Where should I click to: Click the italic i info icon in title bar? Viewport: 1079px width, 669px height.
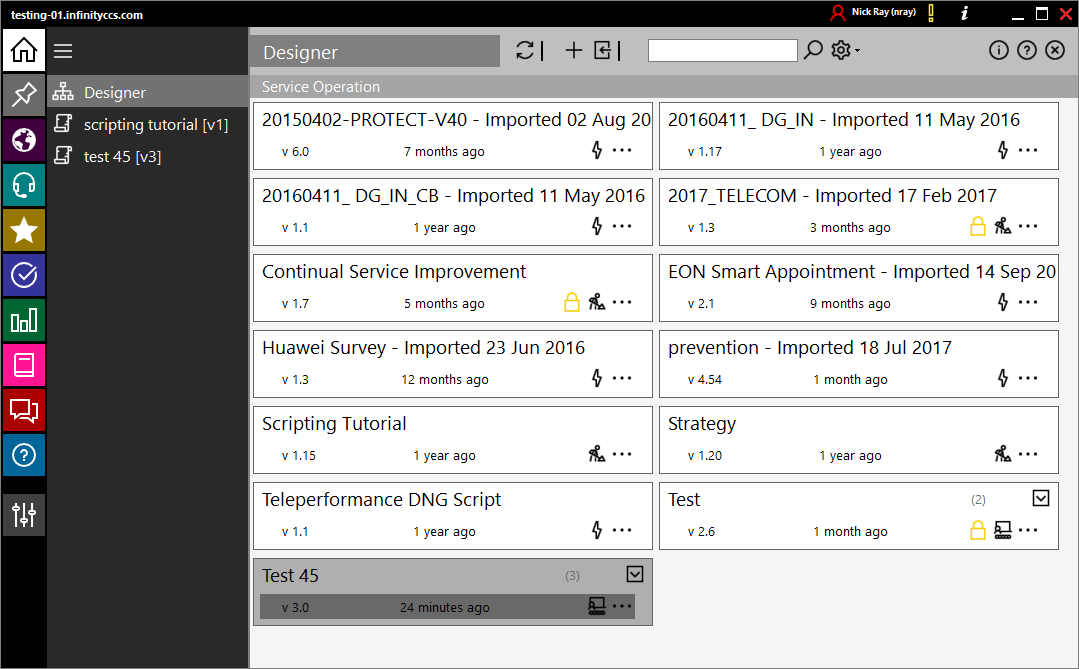click(x=965, y=12)
